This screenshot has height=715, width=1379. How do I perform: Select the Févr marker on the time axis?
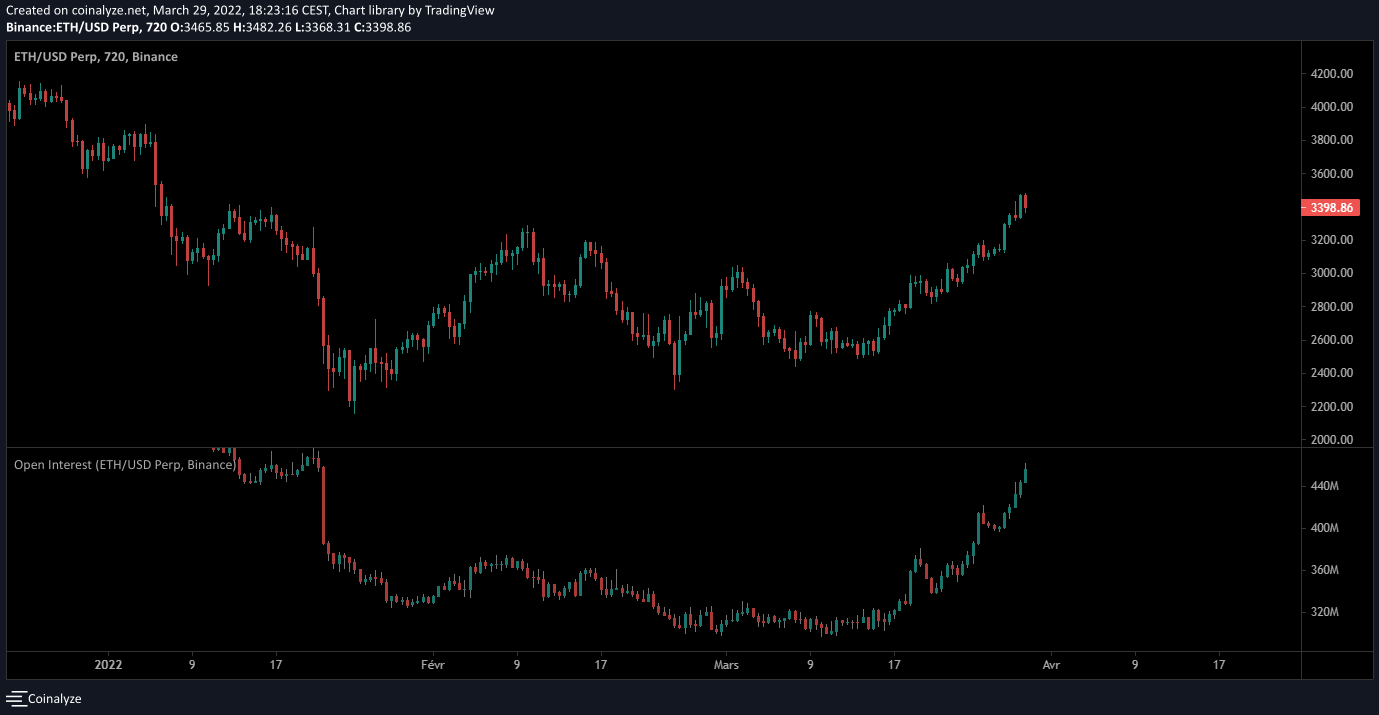click(x=432, y=664)
